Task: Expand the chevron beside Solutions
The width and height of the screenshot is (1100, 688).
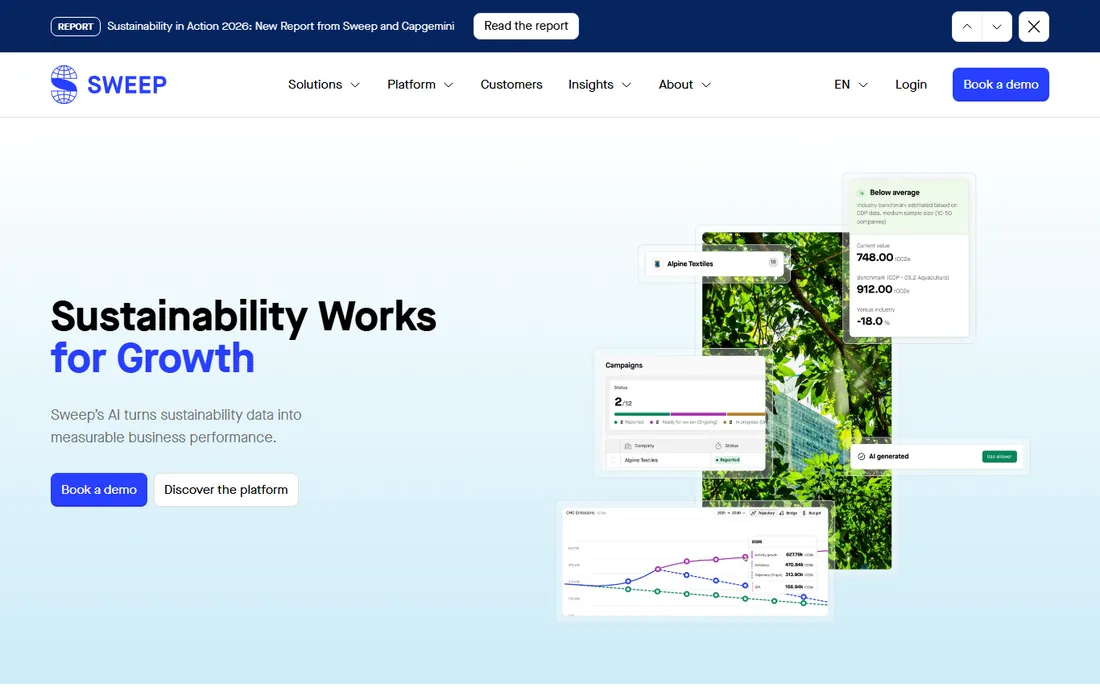Action: (355, 85)
